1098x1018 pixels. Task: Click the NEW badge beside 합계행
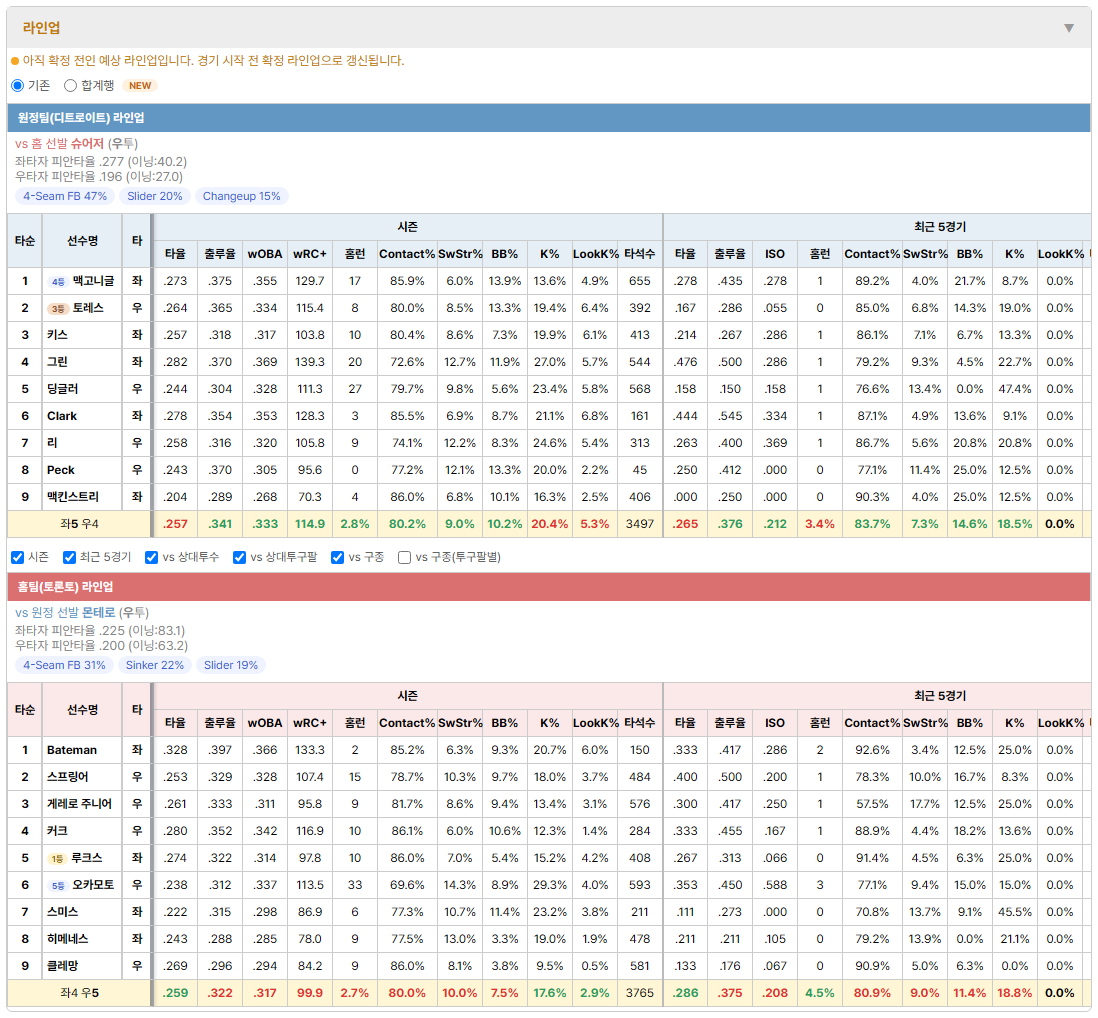coord(140,85)
